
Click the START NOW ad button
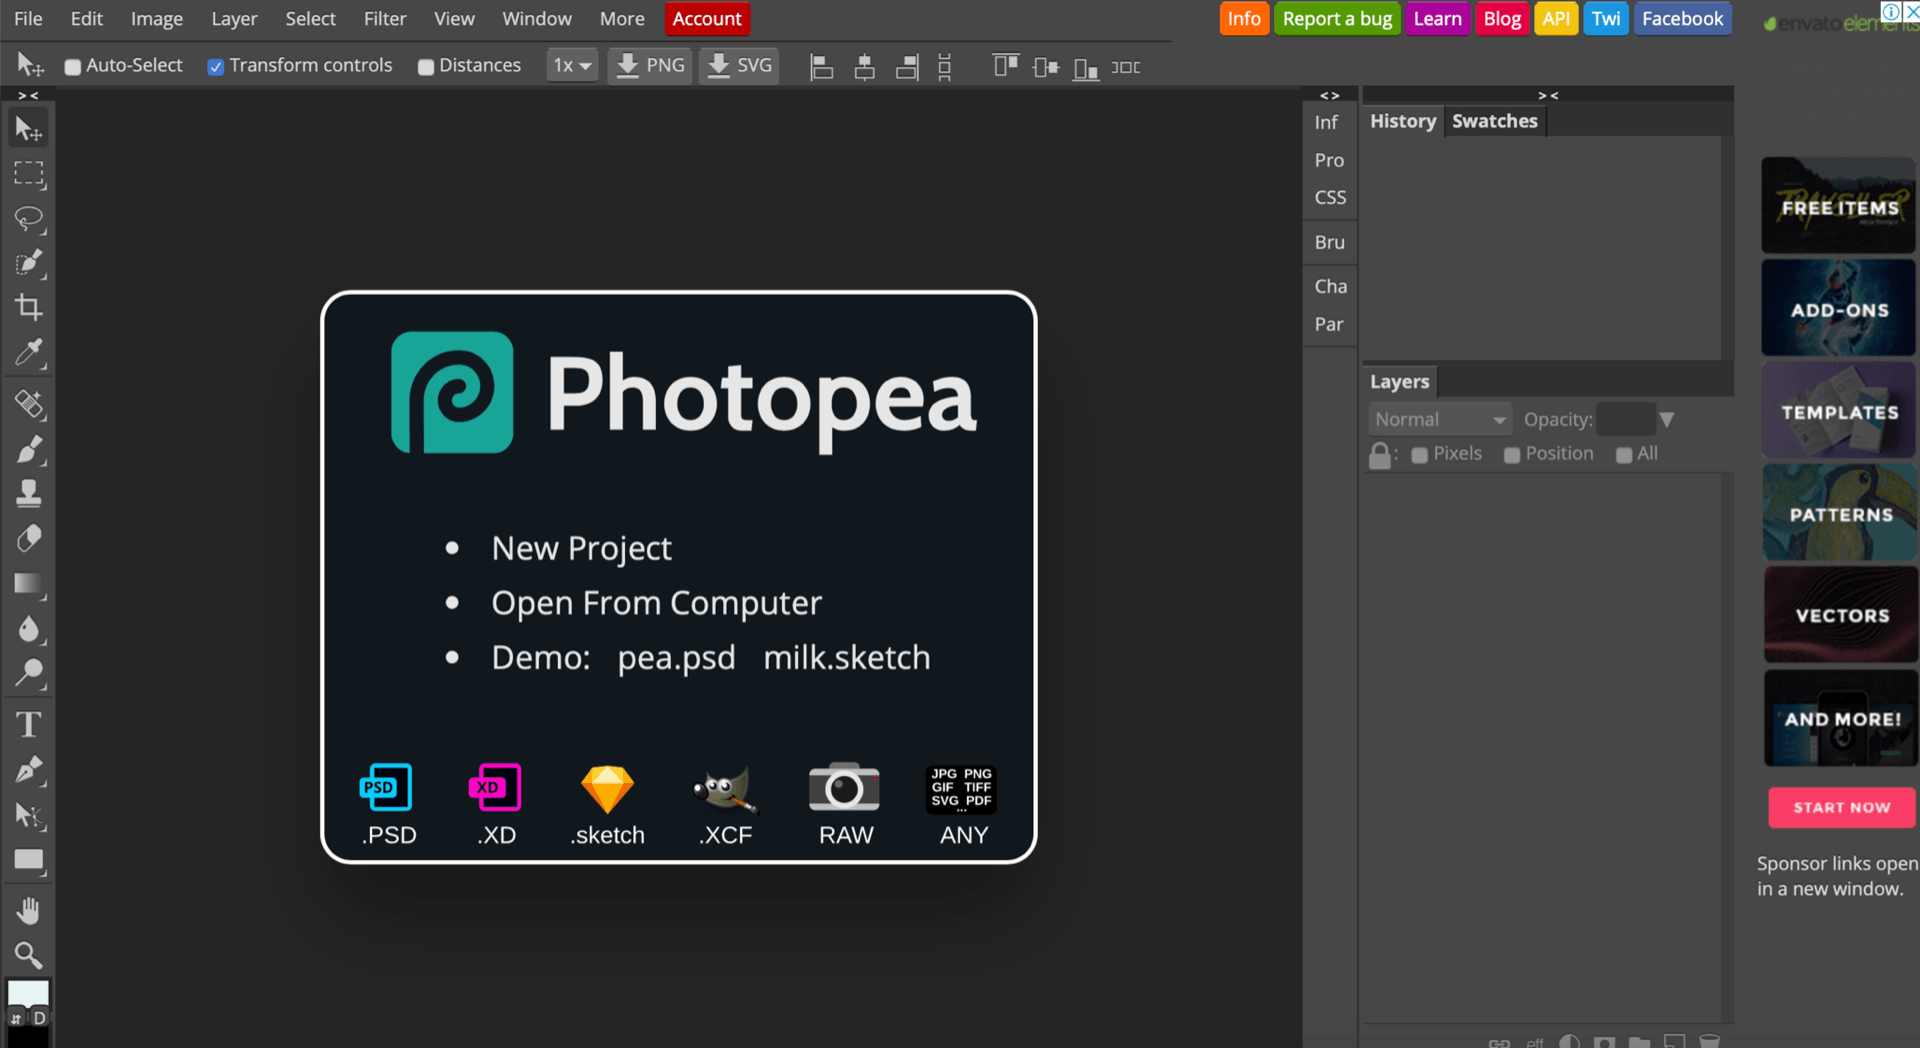(x=1841, y=808)
